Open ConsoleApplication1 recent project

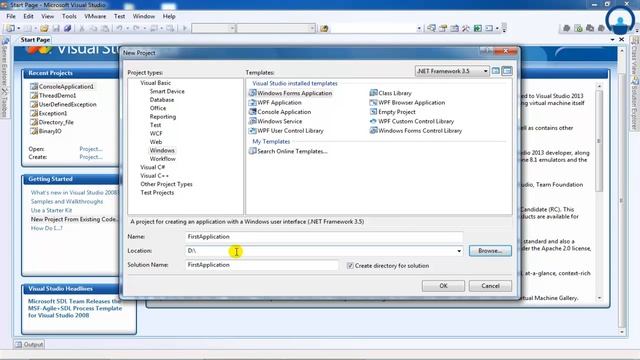point(62,87)
